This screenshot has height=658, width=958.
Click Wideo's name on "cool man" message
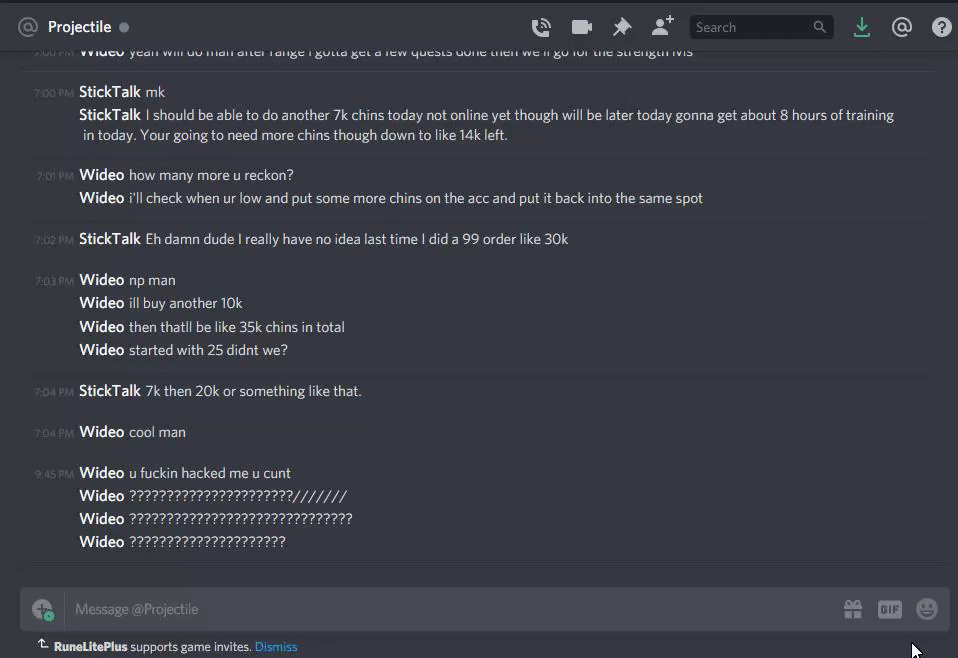click(x=102, y=432)
